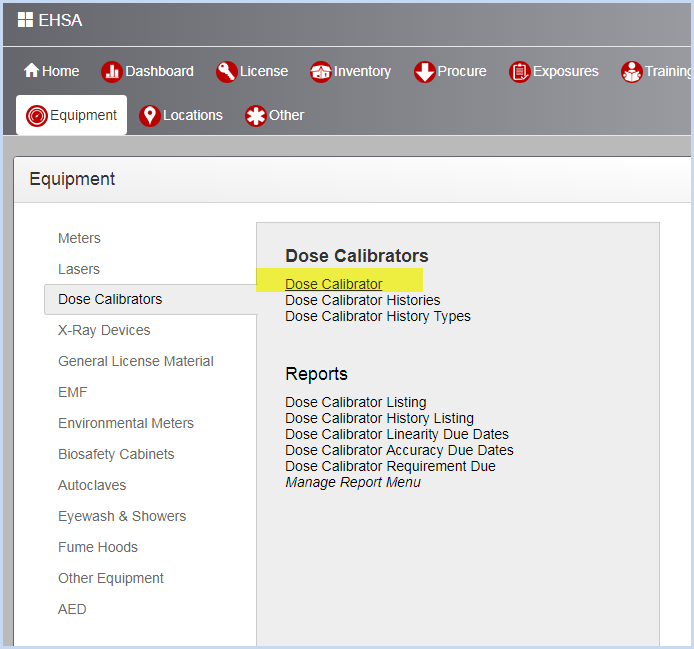Open Dose Calibrator Accuracy Due Dates
694x649 pixels.
pos(399,450)
